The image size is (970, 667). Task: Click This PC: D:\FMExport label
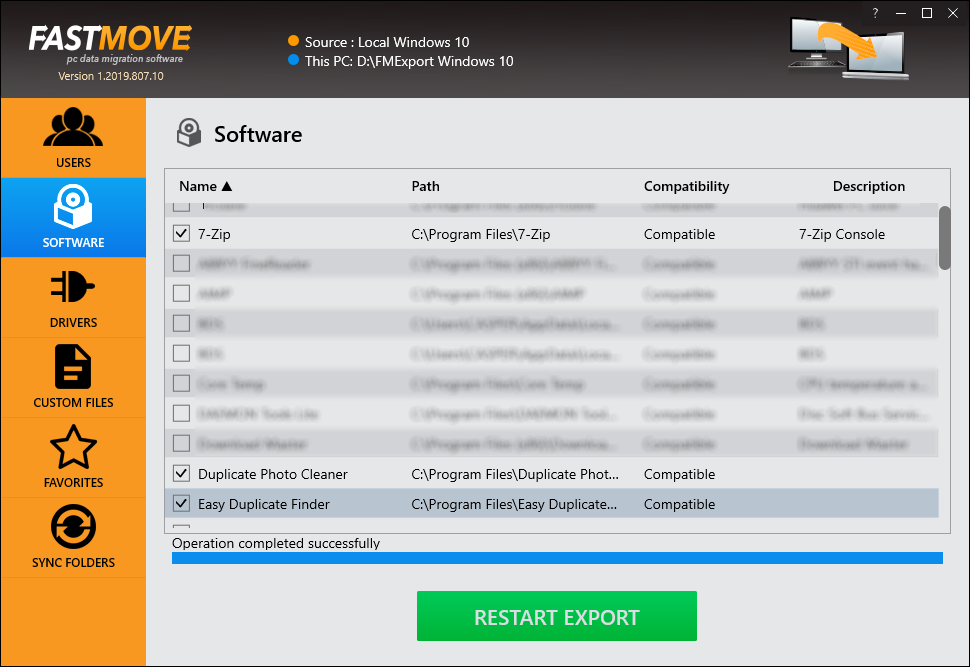(x=409, y=61)
